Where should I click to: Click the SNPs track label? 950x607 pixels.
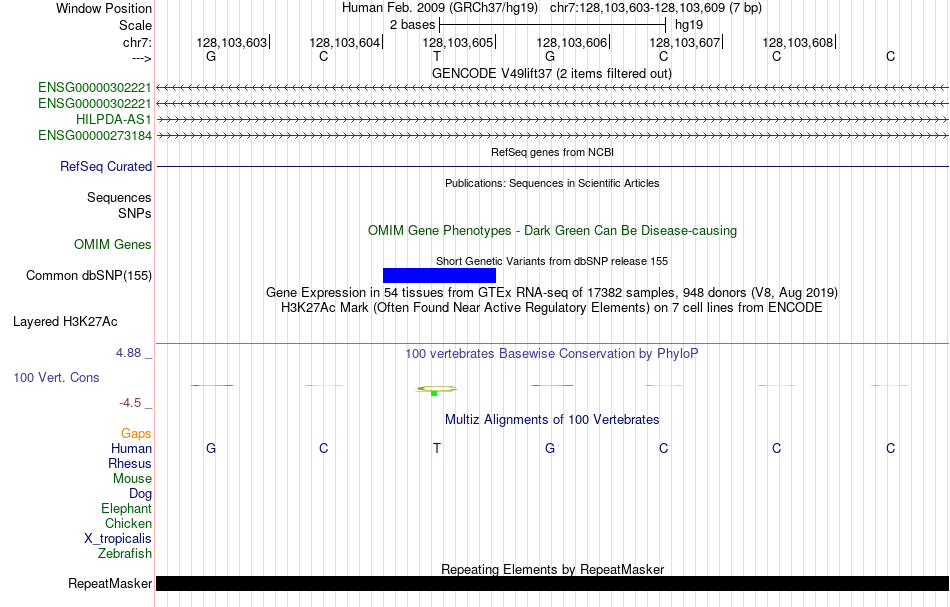coord(135,213)
